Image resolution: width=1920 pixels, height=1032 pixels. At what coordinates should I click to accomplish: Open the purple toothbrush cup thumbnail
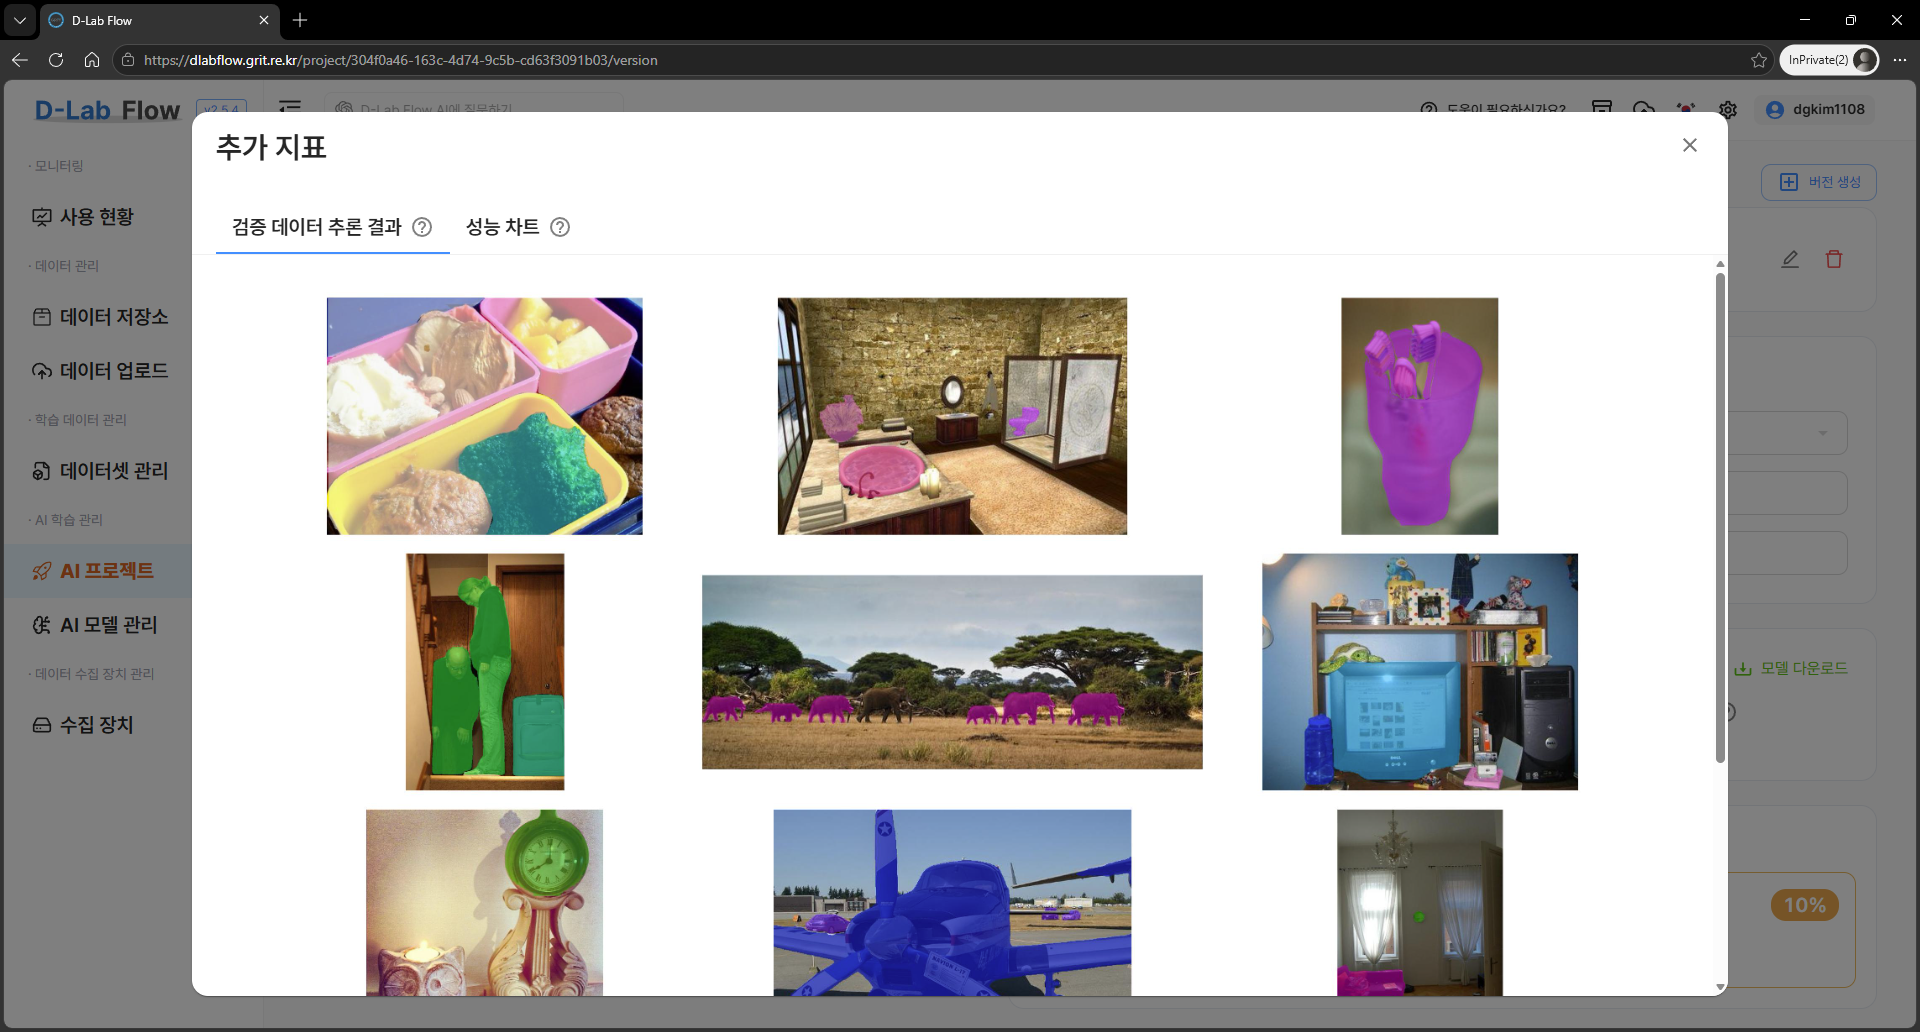(1420, 416)
